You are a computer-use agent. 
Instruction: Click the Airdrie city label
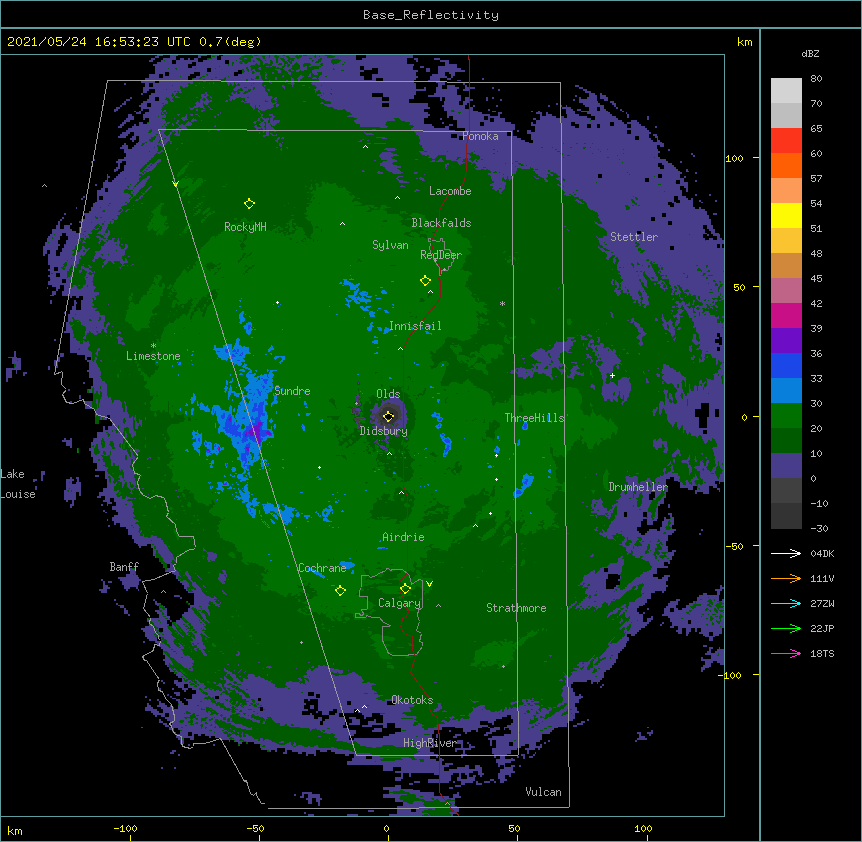point(403,537)
